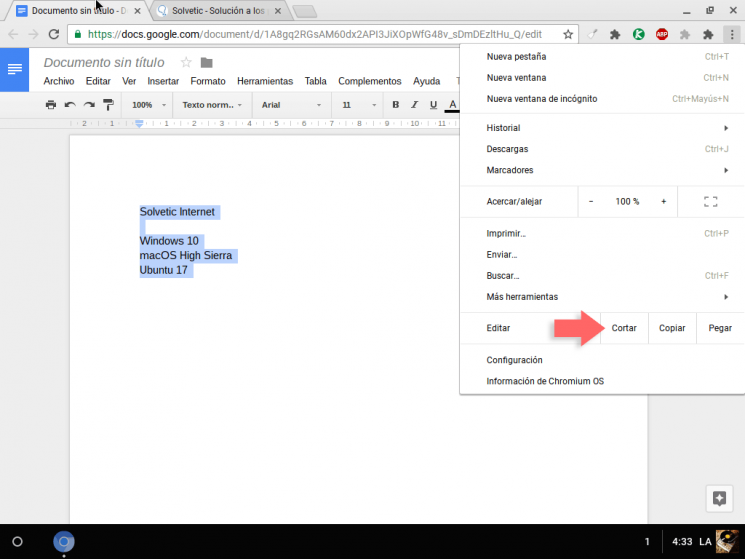Bookmark this page with the star

(x=568, y=34)
